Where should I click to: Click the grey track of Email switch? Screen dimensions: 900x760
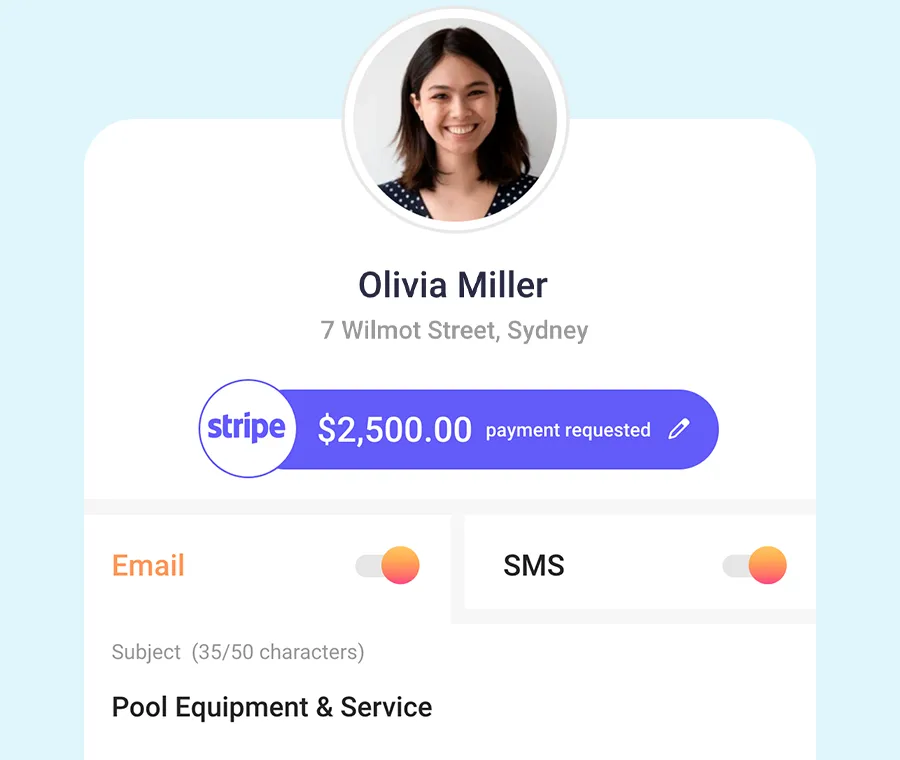click(369, 566)
